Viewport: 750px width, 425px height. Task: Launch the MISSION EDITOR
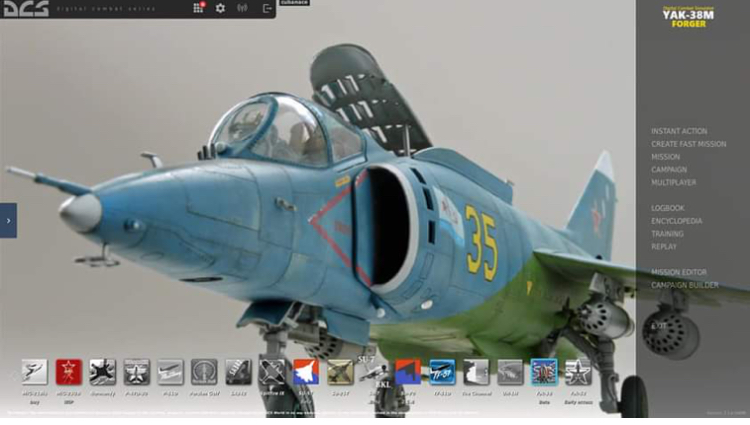click(x=678, y=272)
